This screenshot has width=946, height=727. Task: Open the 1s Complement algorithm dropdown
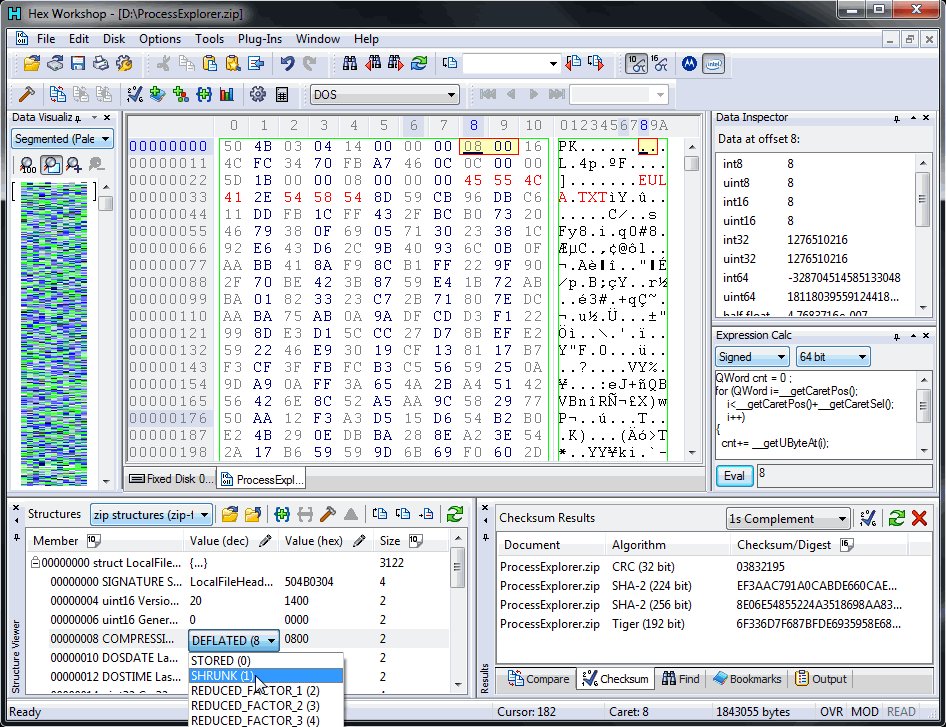[x=840, y=519]
